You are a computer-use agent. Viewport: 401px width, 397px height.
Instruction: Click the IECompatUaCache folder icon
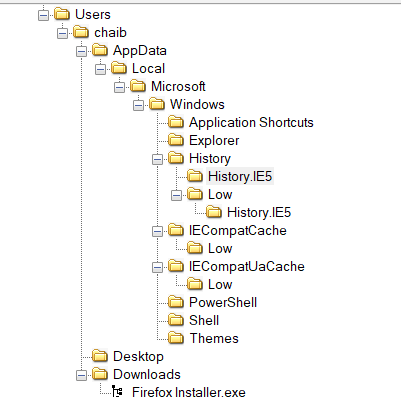pos(176,266)
